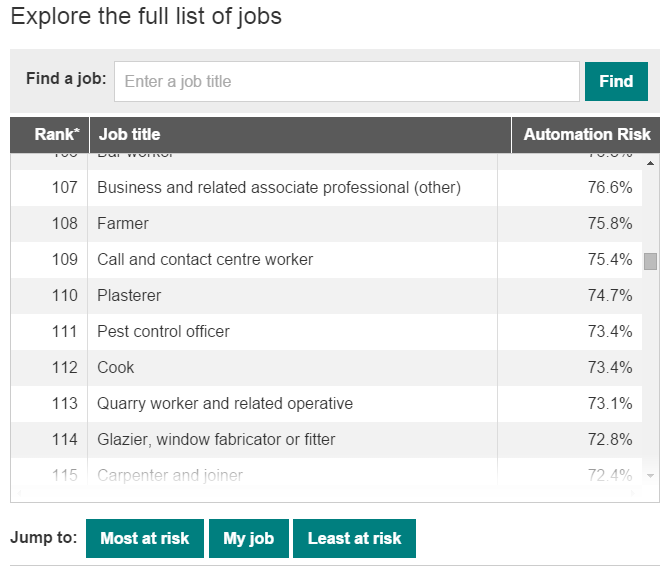Click the 75.8% automation risk value

coord(610,223)
